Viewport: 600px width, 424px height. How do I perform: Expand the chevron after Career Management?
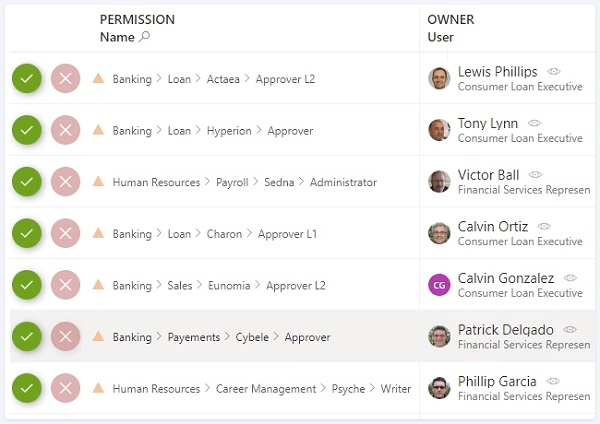324,389
